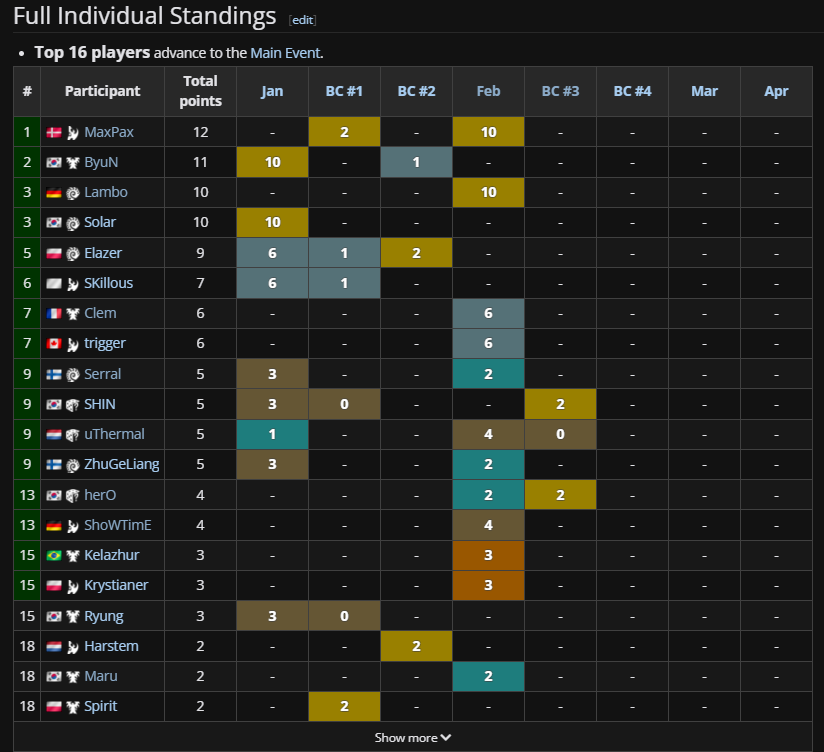Click Zerg race icon next to Lambo
This screenshot has height=752, width=824.
coord(73,193)
